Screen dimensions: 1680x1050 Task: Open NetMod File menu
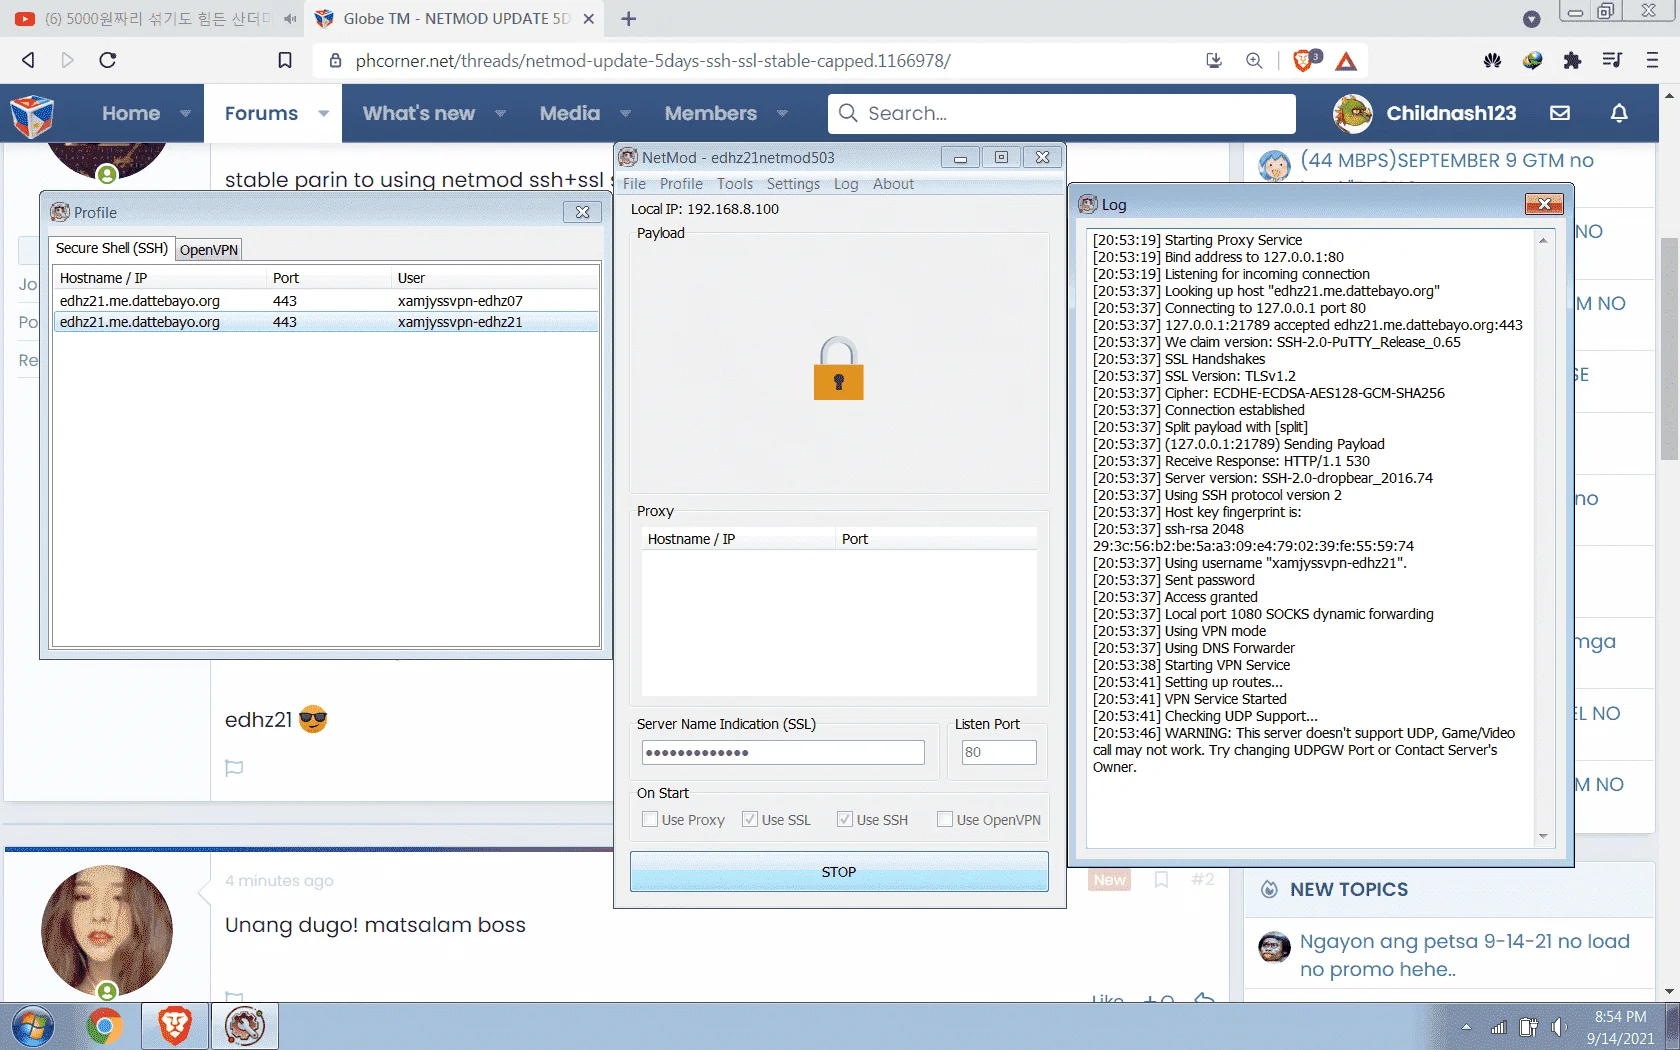coord(634,184)
